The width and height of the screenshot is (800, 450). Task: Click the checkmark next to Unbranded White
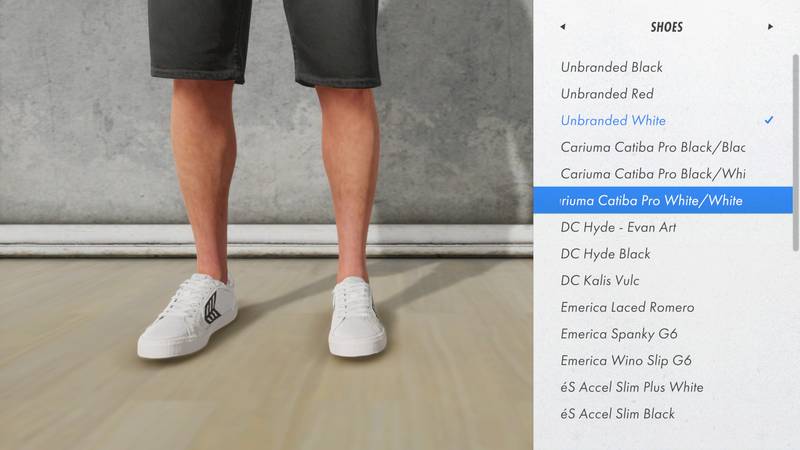[768, 120]
